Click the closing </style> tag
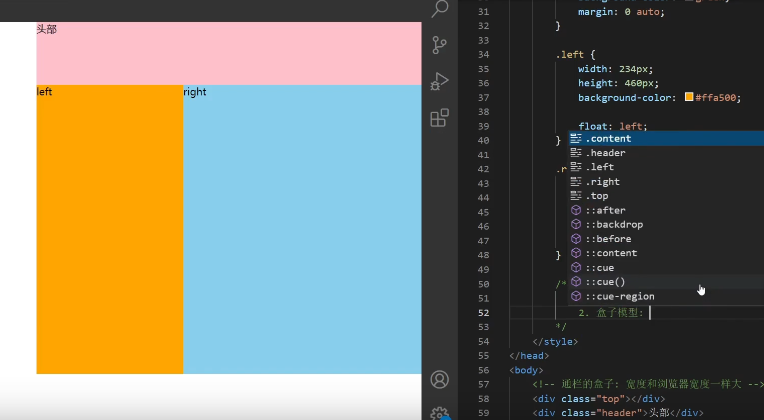764x420 pixels. (x=555, y=342)
